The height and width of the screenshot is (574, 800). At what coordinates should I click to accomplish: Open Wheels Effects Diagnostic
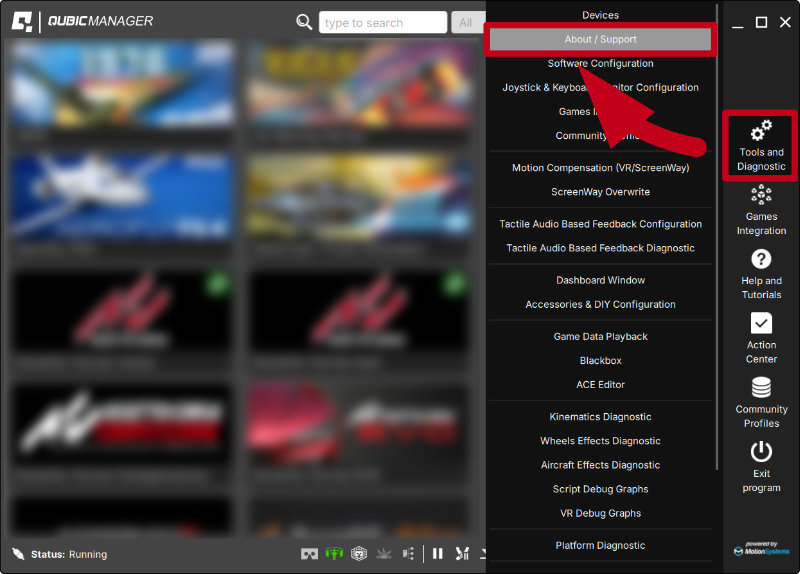point(600,441)
